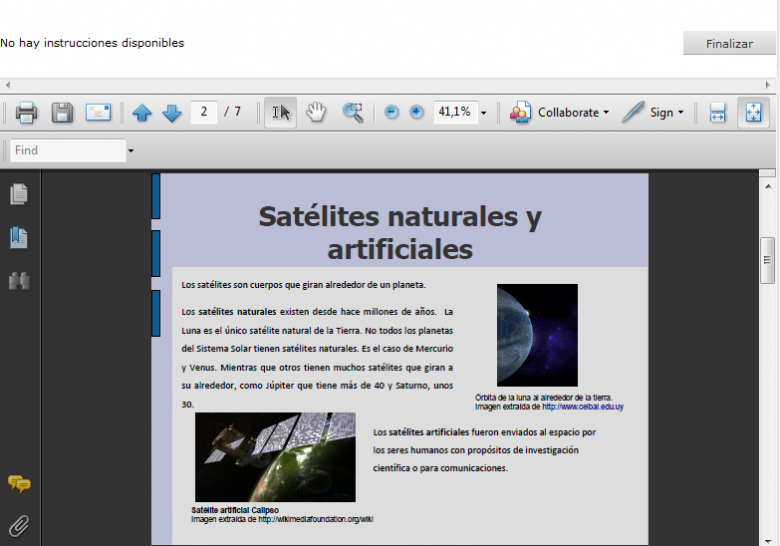The height and width of the screenshot is (546, 780).
Task: Click the sentence starting "Los satélites son cuerpos"
Action: [303, 285]
